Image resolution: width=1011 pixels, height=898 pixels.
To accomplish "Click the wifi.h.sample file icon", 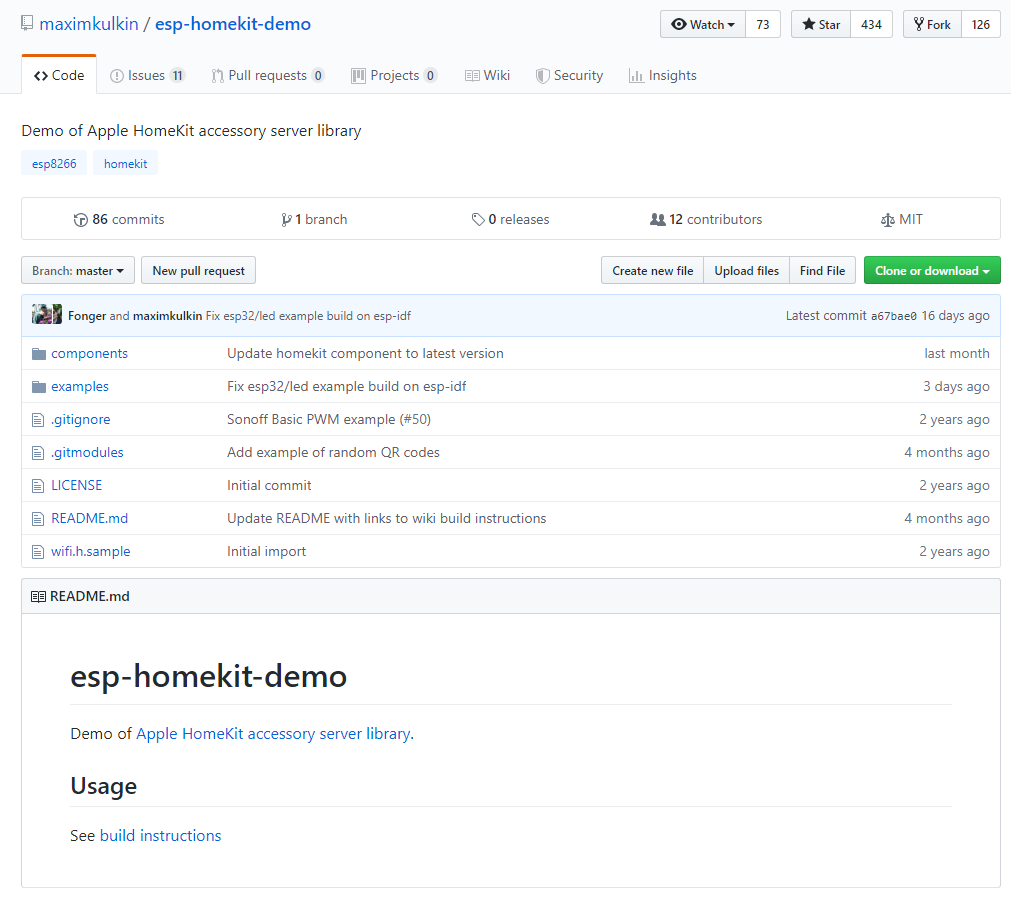I will pyautogui.click(x=38, y=552).
